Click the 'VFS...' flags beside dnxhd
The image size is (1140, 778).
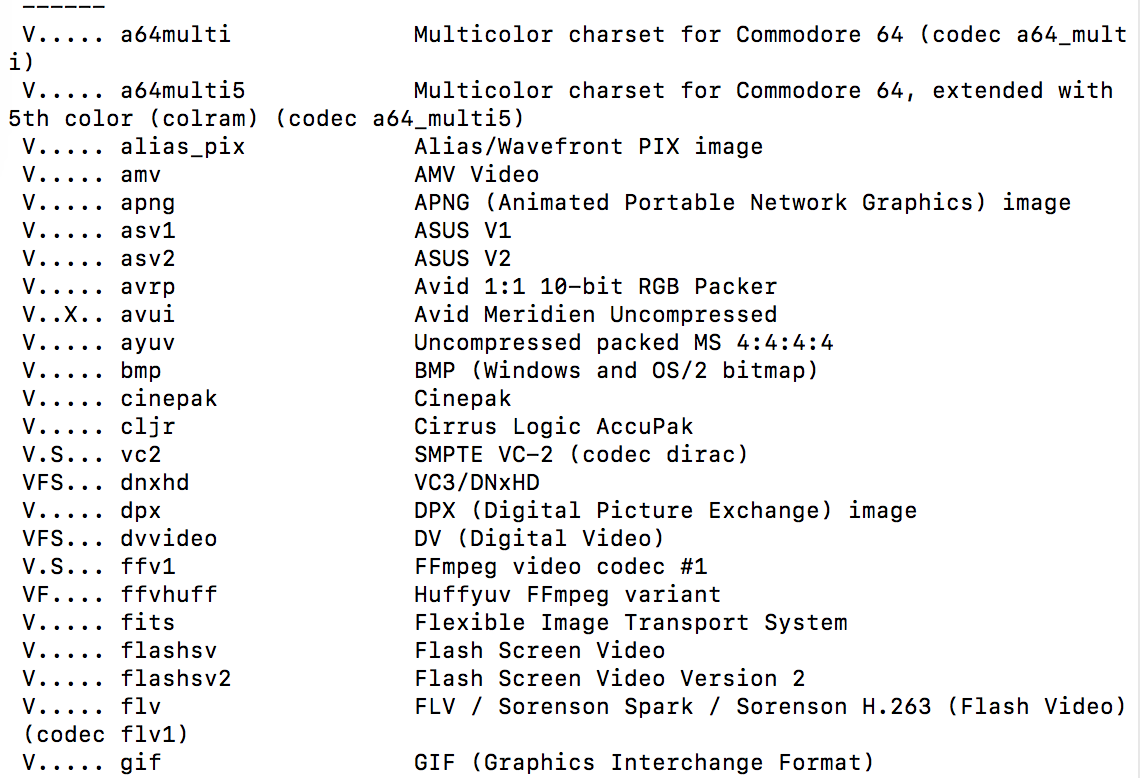tap(63, 483)
